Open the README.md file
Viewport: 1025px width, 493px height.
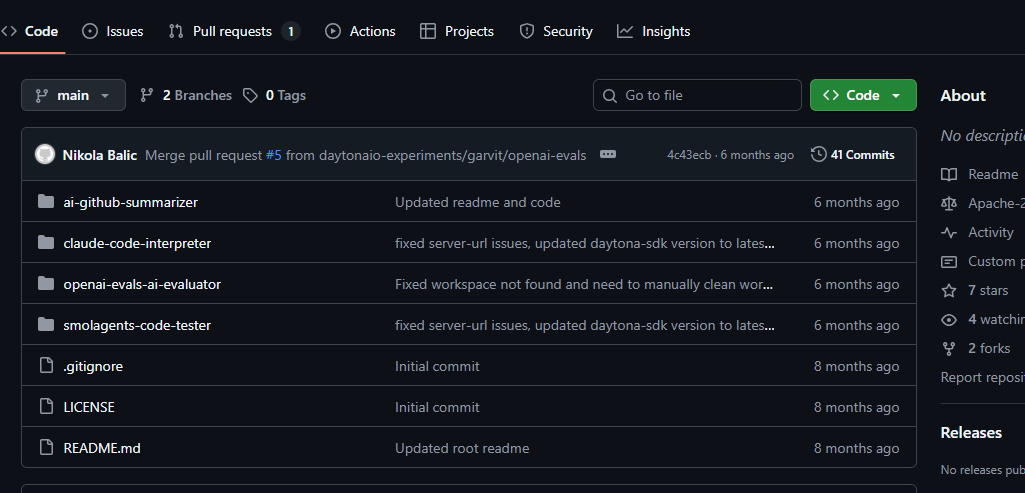[x=102, y=449]
